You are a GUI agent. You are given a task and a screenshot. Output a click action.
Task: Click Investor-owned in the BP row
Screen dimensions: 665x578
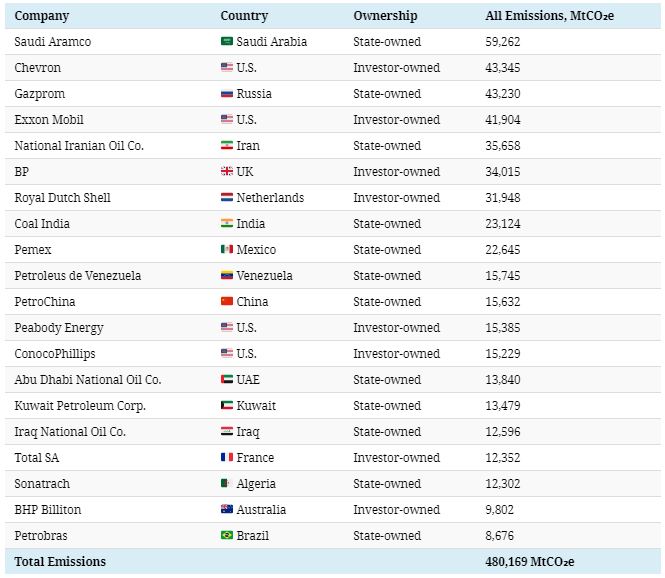[x=397, y=172]
